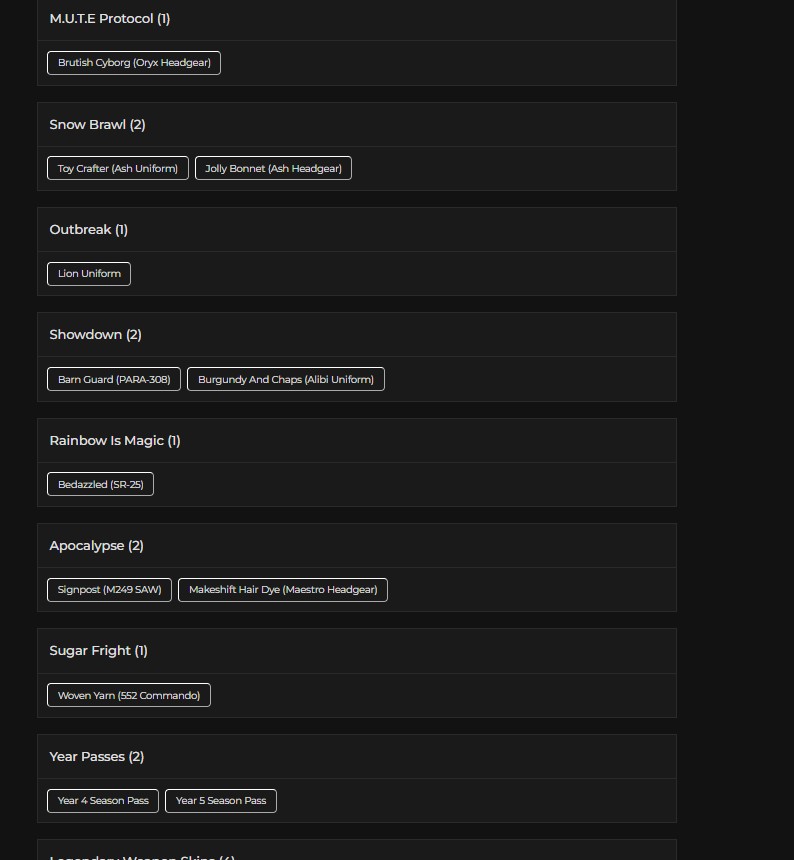794x860 pixels.
Task: Toggle the Showdown (2) section header
Action: coord(357,335)
